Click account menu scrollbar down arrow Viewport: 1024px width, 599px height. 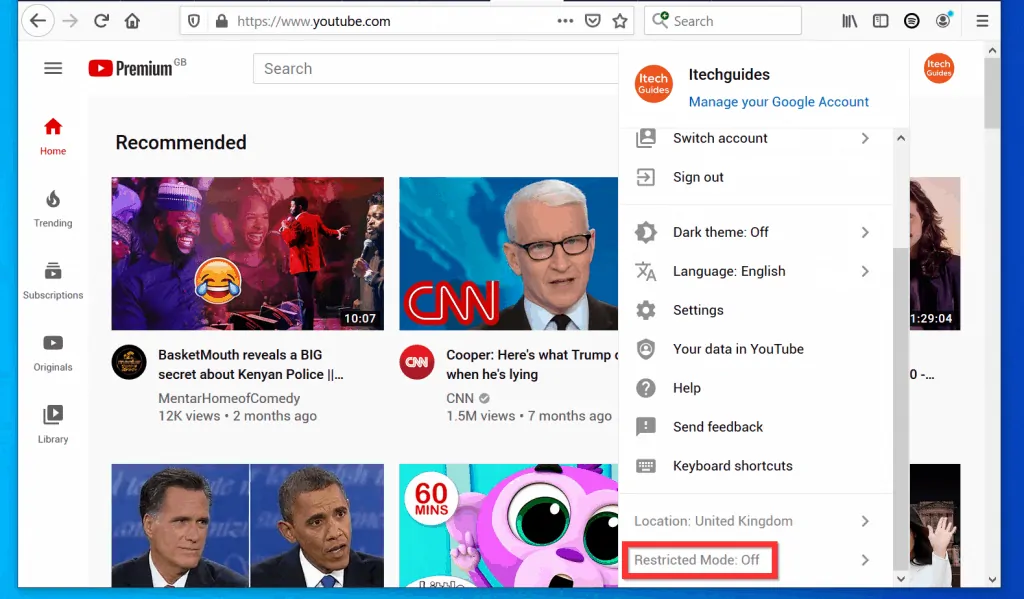[901, 579]
